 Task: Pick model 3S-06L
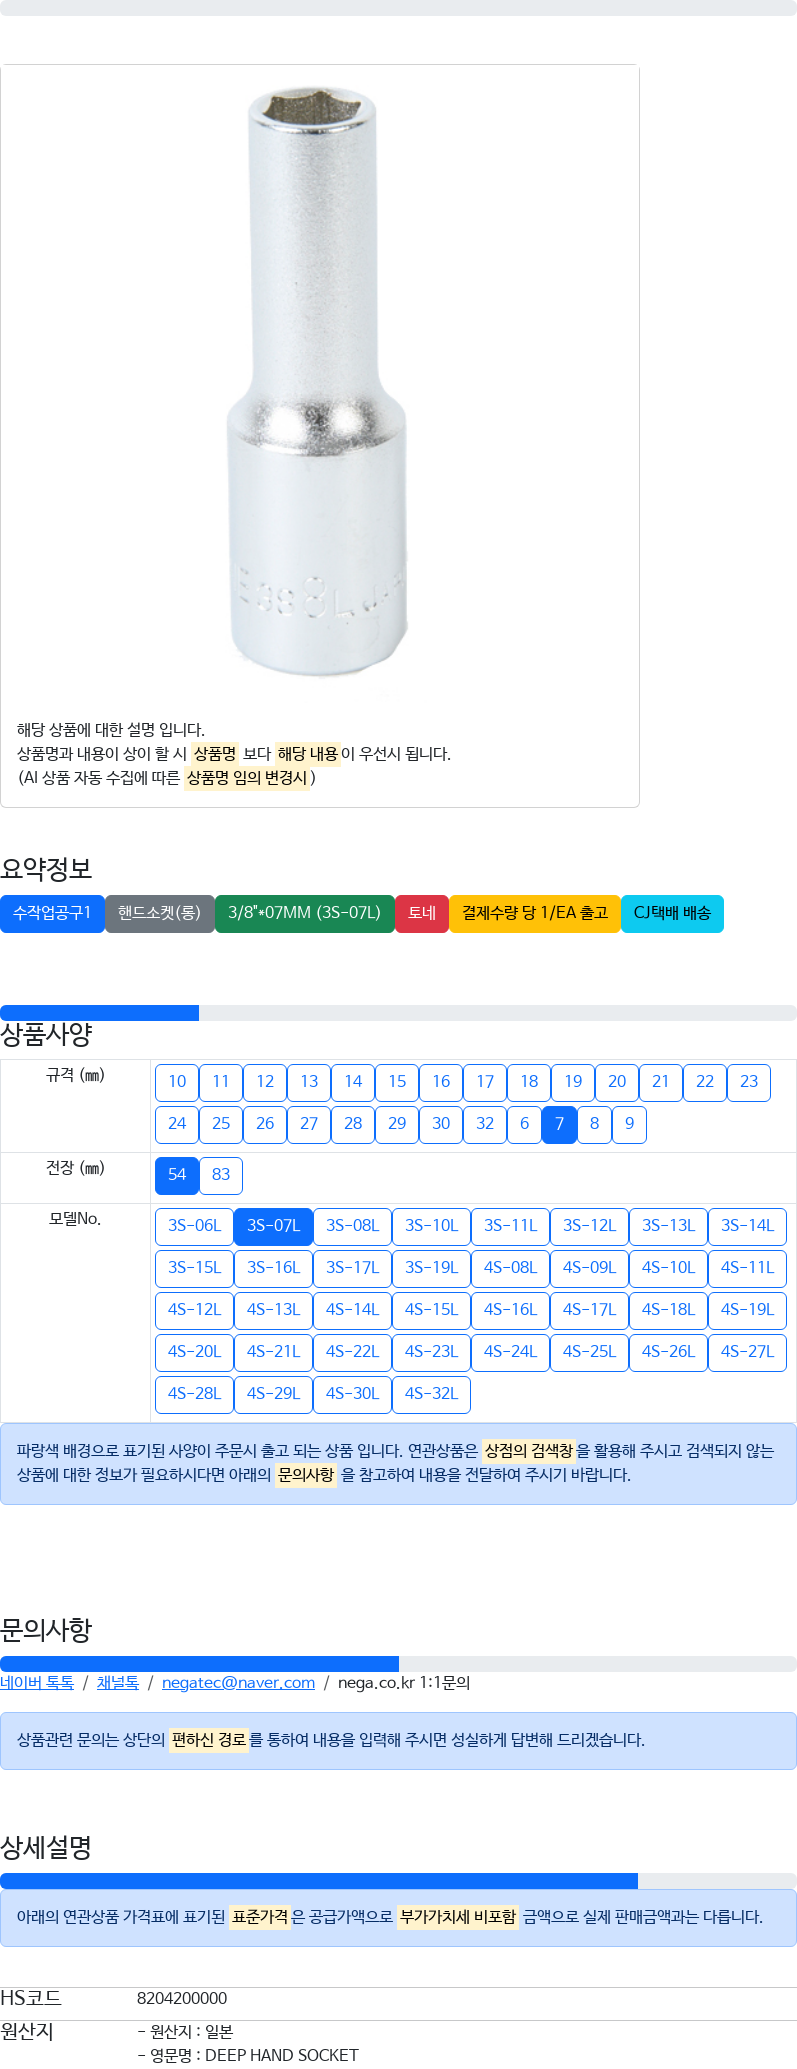(x=194, y=1226)
